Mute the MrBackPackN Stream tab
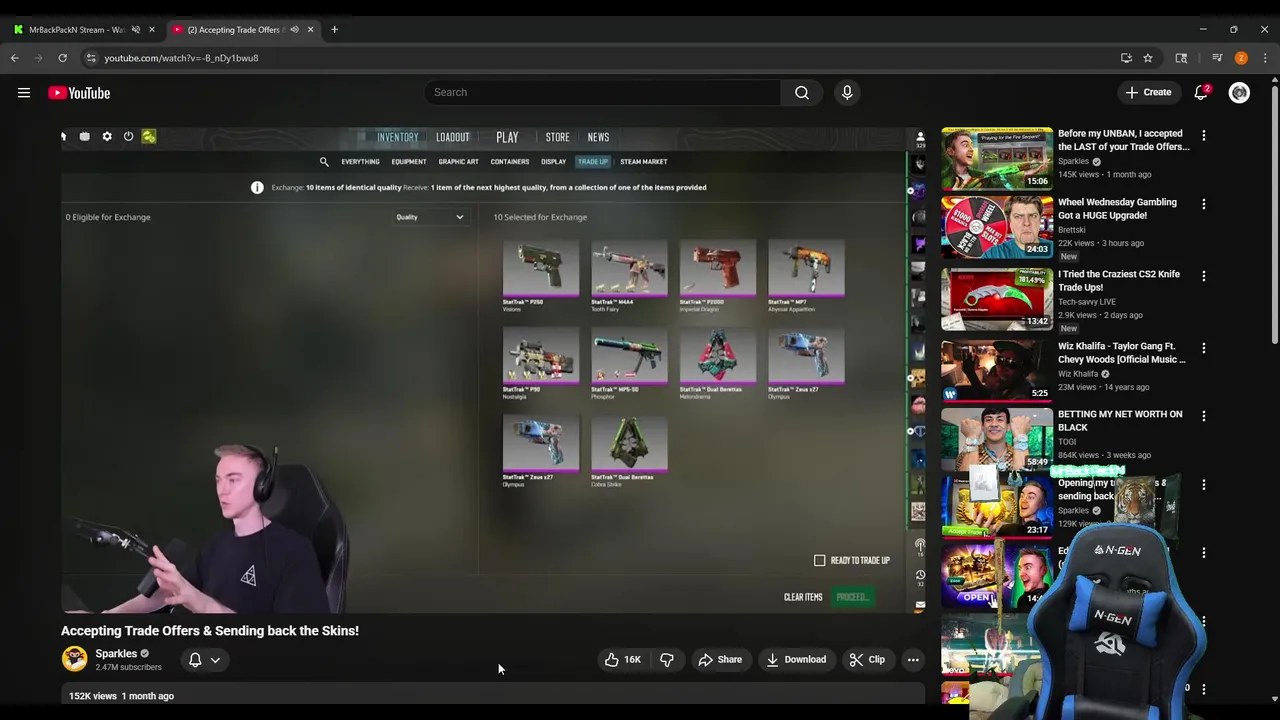 (x=136, y=30)
